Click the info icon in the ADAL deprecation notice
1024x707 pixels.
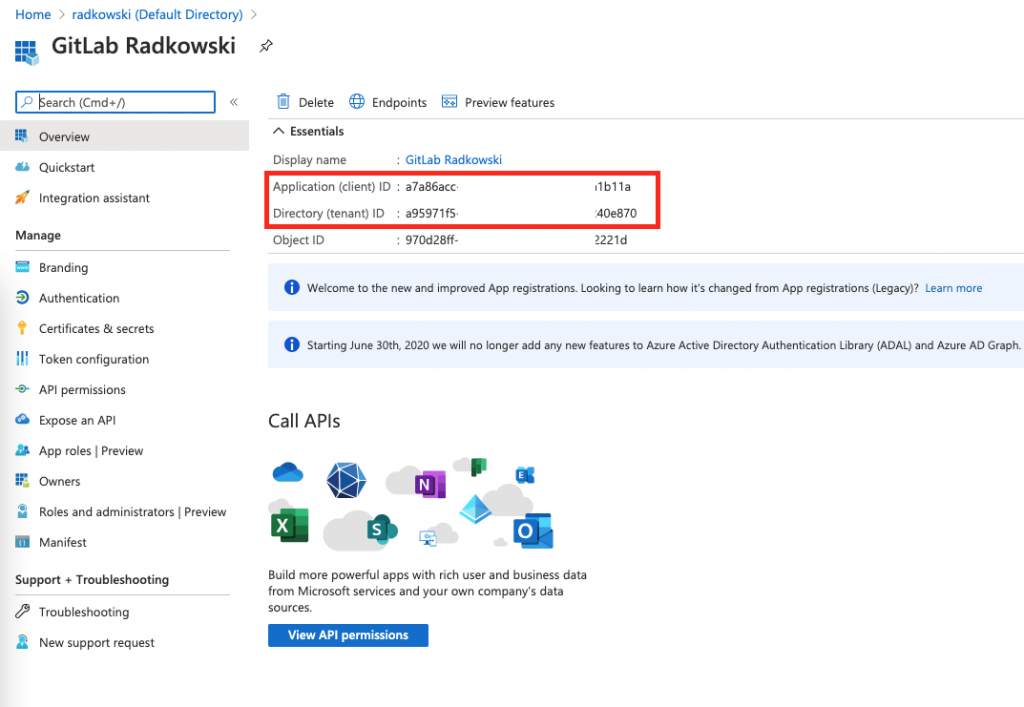pyautogui.click(x=292, y=345)
